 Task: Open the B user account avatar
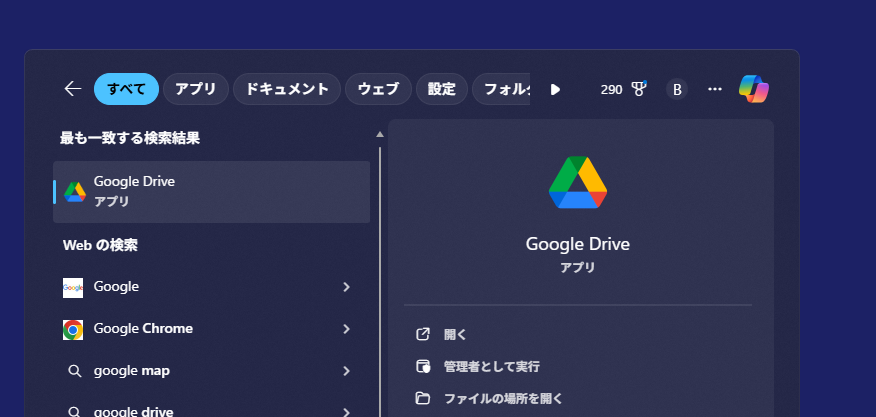(x=677, y=89)
